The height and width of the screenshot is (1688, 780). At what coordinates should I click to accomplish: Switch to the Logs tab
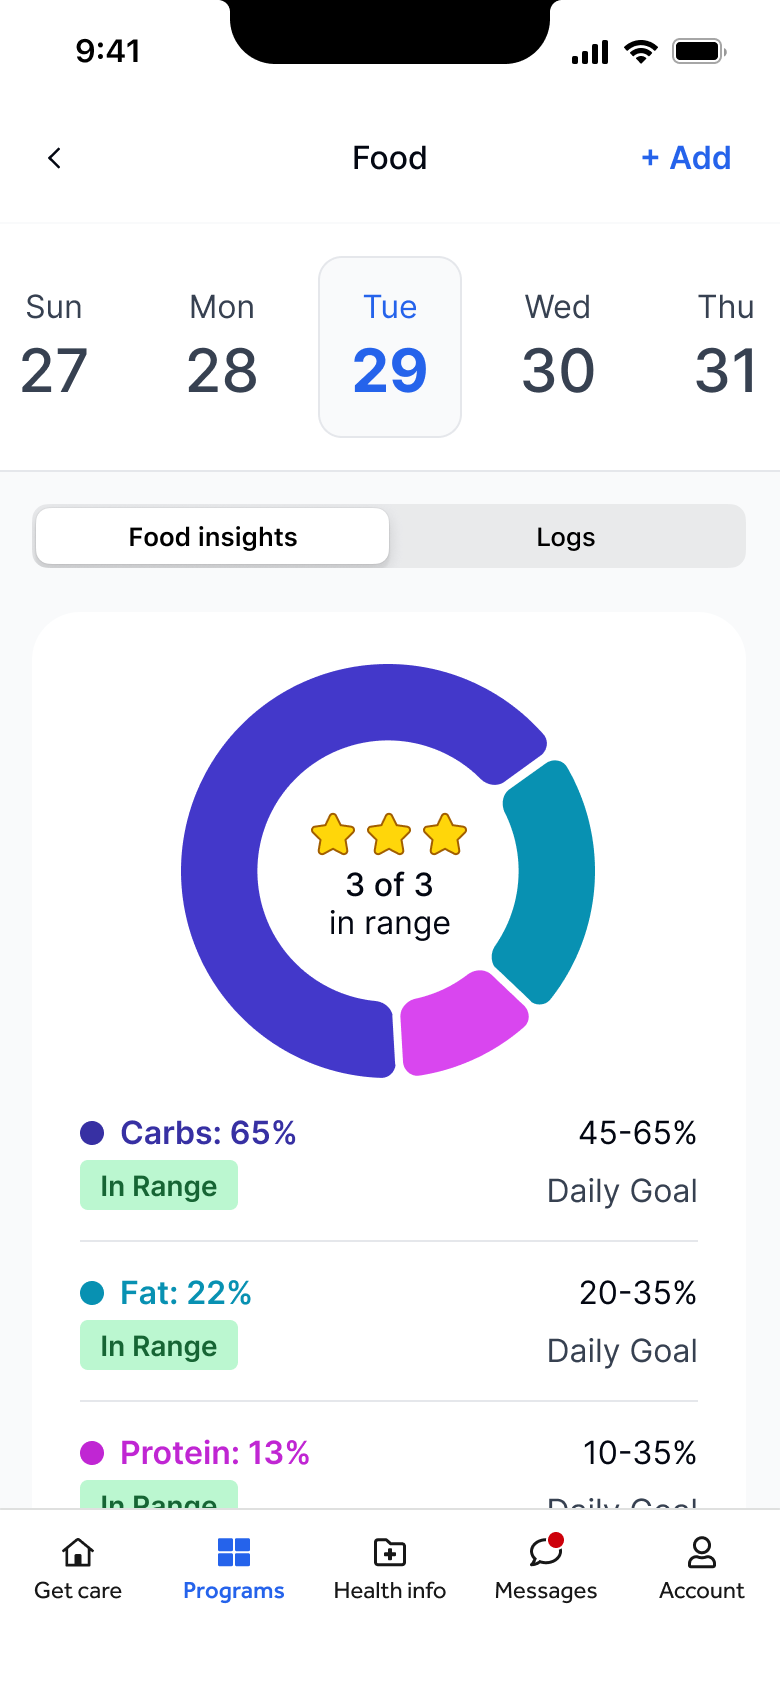click(x=566, y=536)
